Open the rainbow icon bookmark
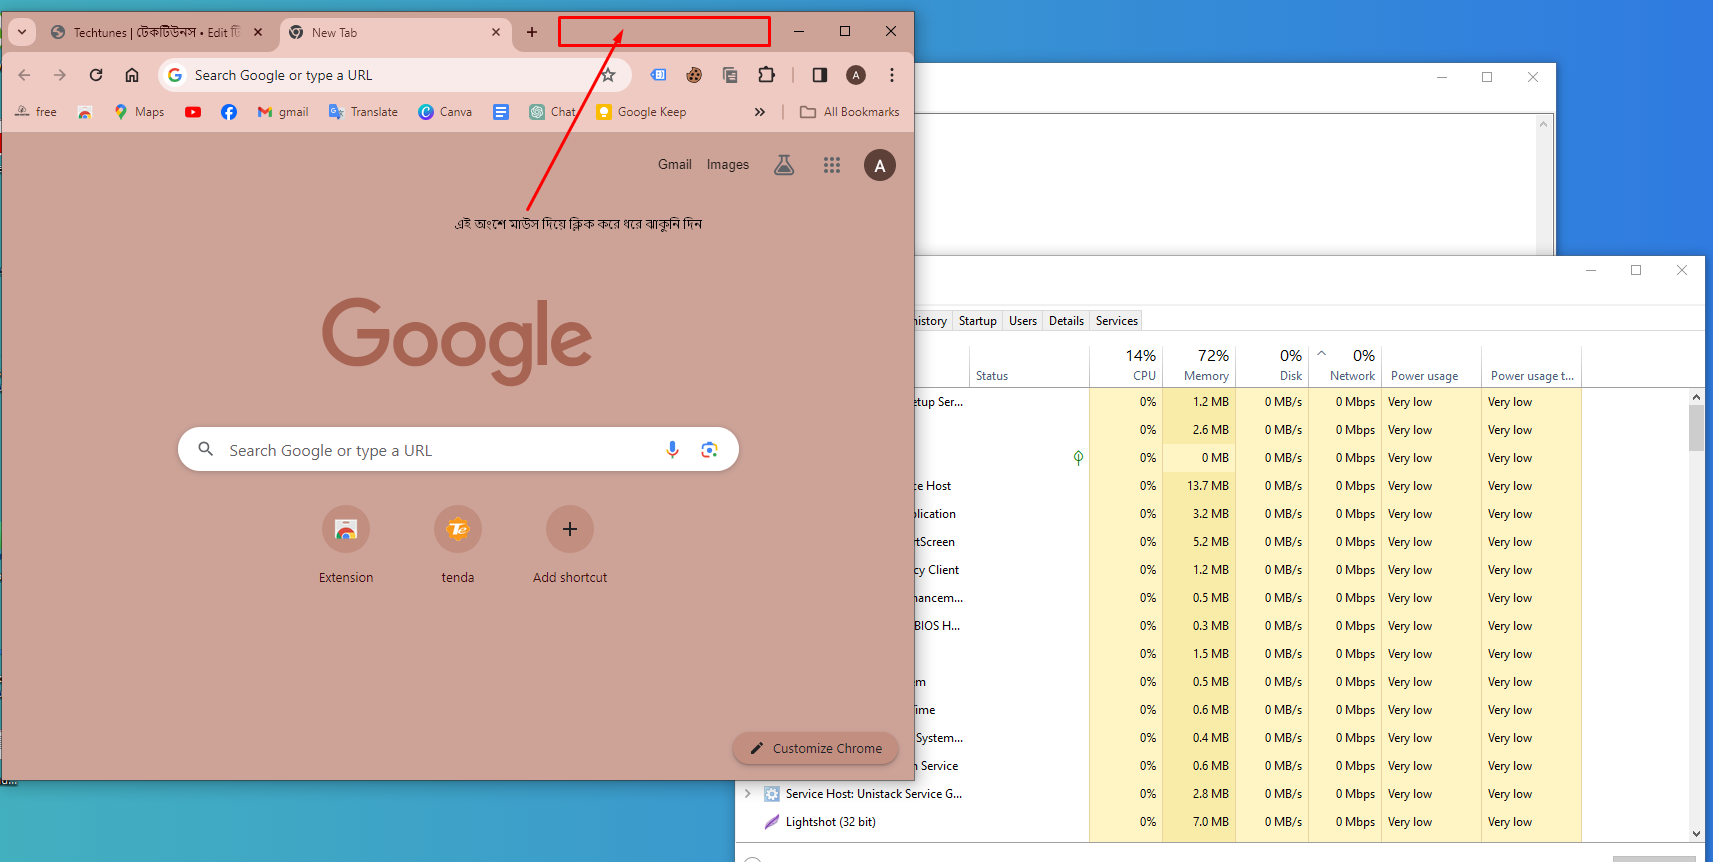Viewport: 1713px width, 862px height. tap(85, 112)
